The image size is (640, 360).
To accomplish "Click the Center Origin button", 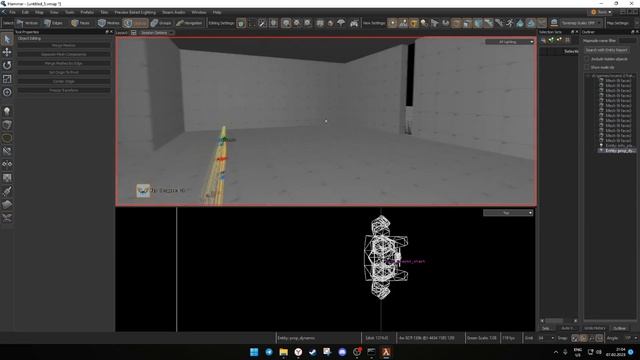I will pyautogui.click(x=64, y=81).
